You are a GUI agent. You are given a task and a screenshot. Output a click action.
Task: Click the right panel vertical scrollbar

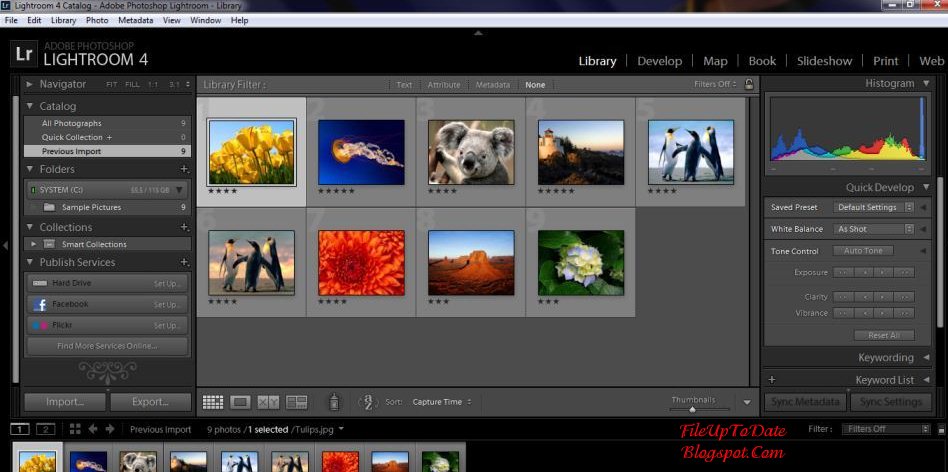939,251
